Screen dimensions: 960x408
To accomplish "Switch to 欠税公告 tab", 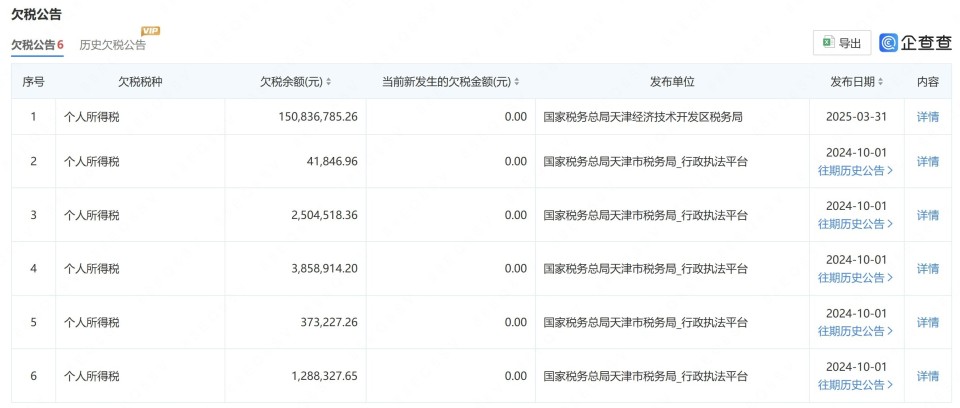I will point(37,45).
